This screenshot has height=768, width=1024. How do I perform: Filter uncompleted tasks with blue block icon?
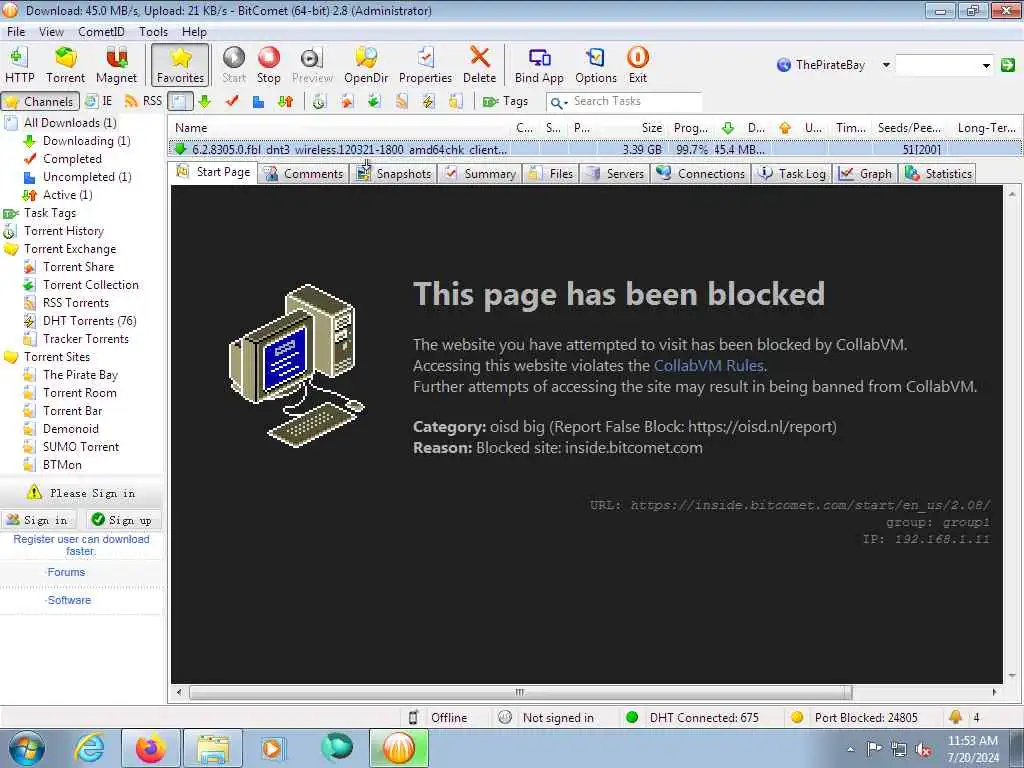(258, 101)
